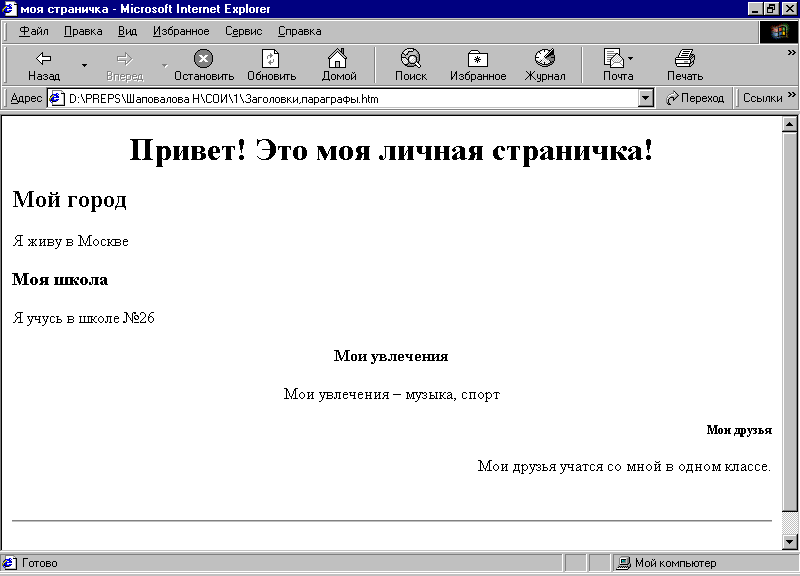This screenshot has width=800, height=576.
Task: Open the Файл menu
Action: pyautogui.click(x=34, y=32)
